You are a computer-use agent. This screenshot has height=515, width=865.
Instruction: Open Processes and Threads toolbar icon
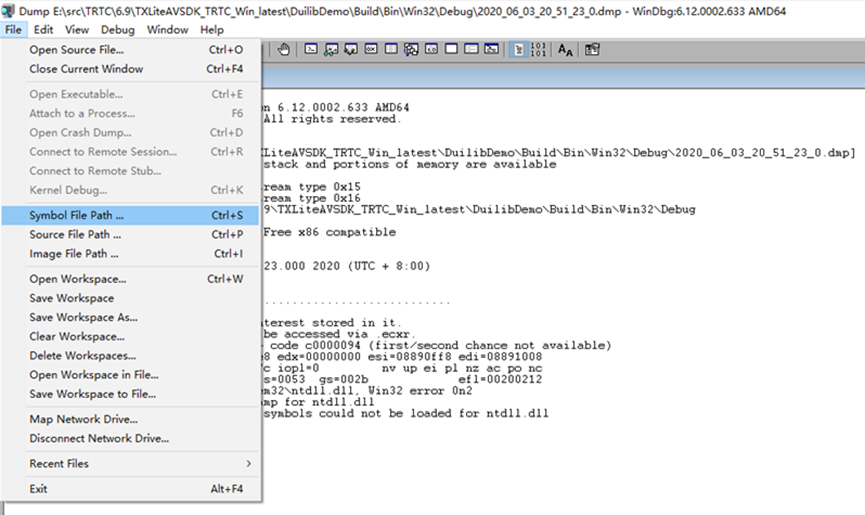471,50
